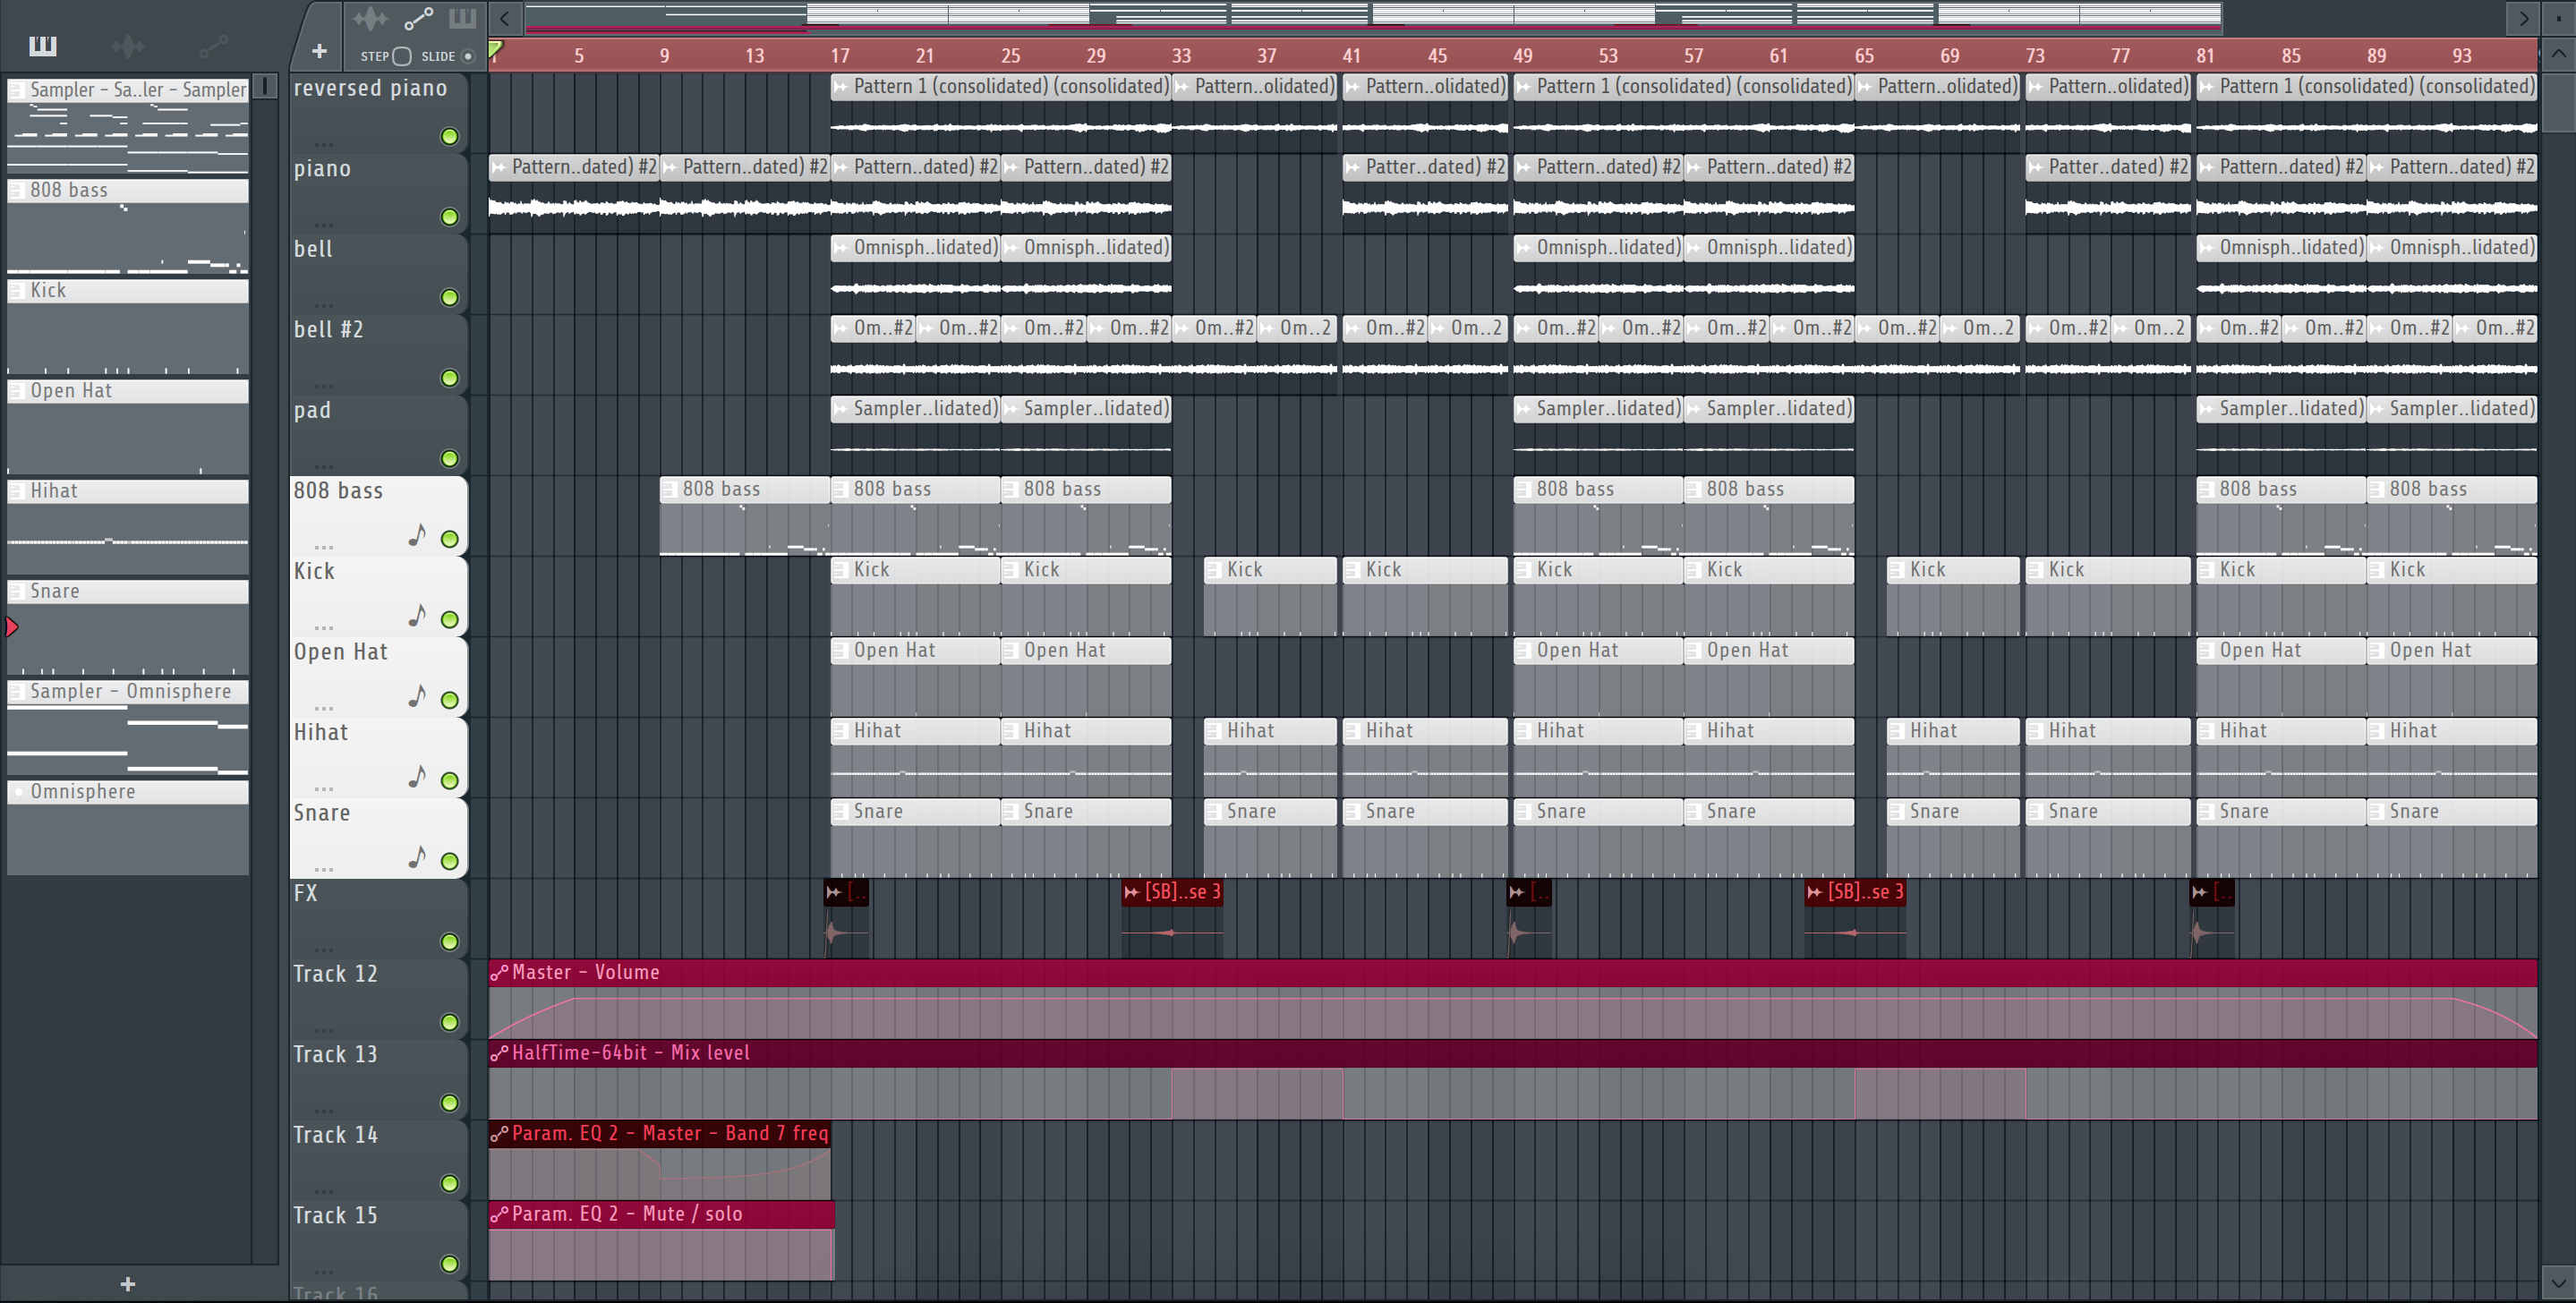The width and height of the screenshot is (2576, 1303).
Task: Open clip menu of first piano track clip
Action: click(x=499, y=167)
